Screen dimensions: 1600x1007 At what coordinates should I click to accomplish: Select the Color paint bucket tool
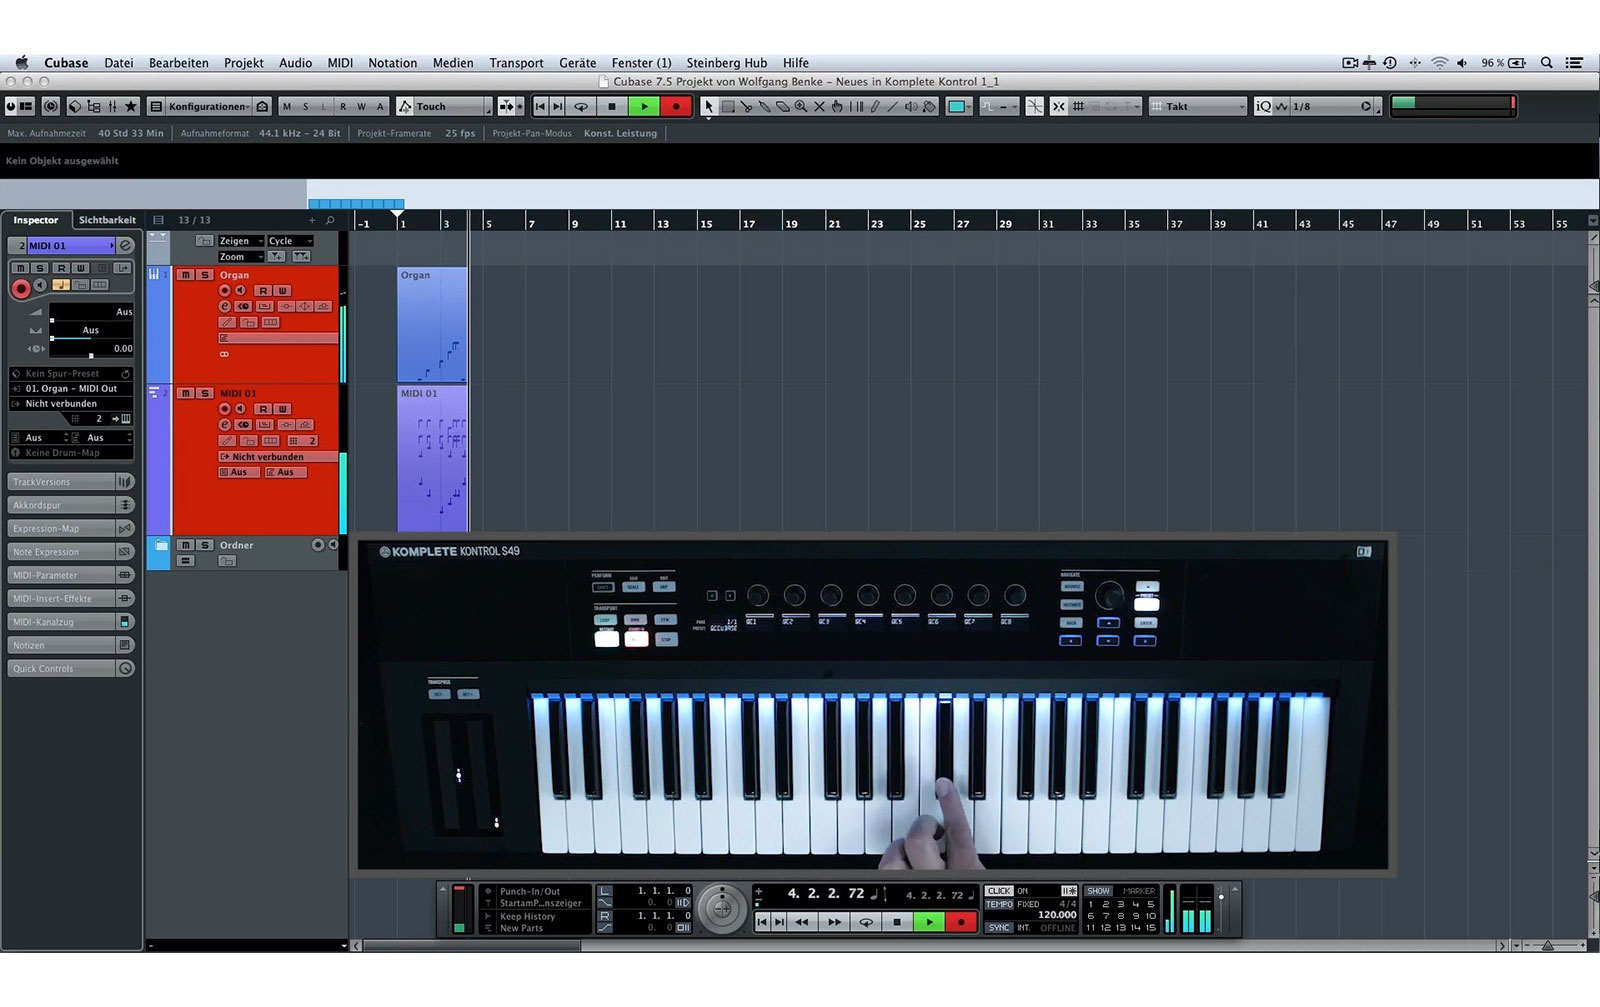click(929, 106)
